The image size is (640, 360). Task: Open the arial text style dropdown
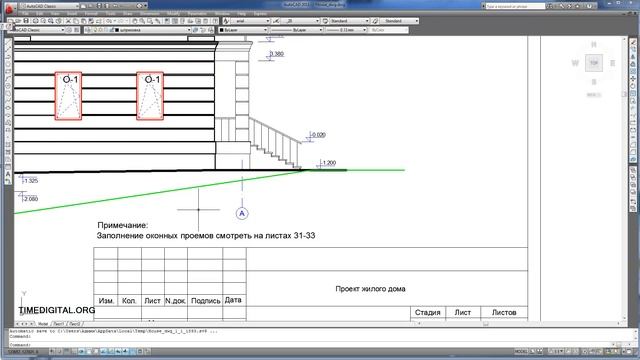[x=251, y=21]
